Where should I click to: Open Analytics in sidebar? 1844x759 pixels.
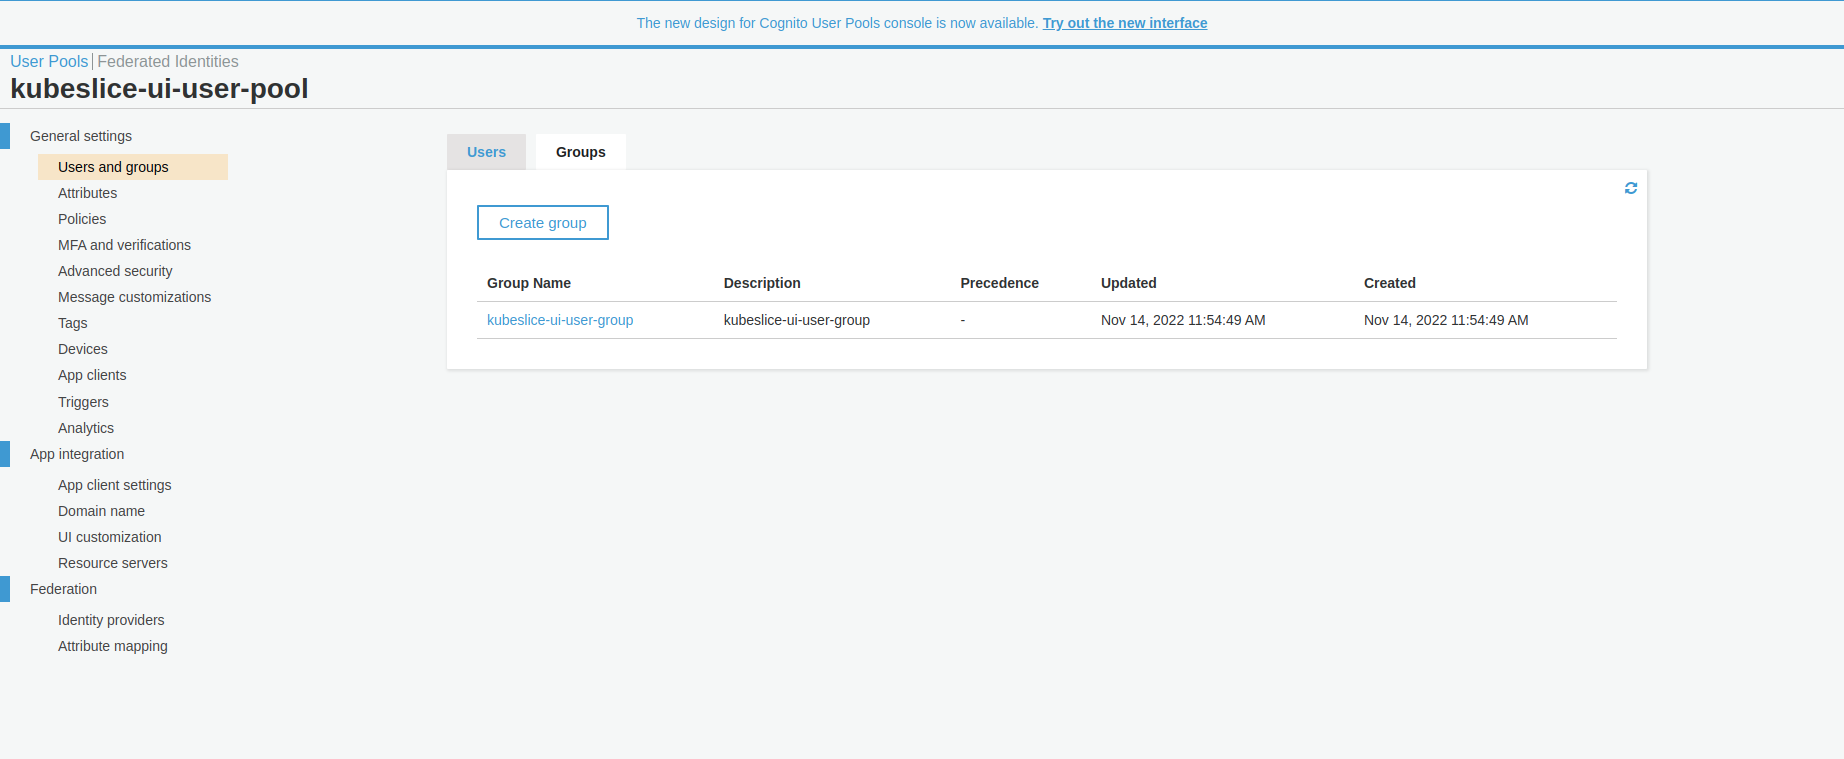tap(86, 428)
